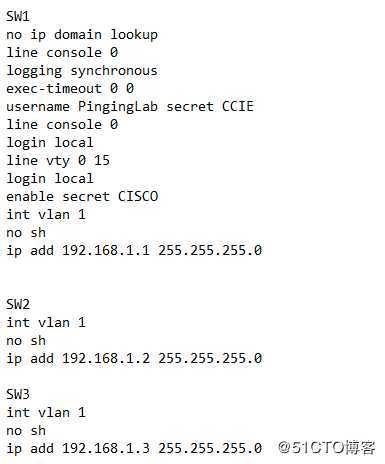The height and width of the screenshot is (464, 385).
Task: Click the 'enable secret CISCO' line
Action: coord(82,196)
